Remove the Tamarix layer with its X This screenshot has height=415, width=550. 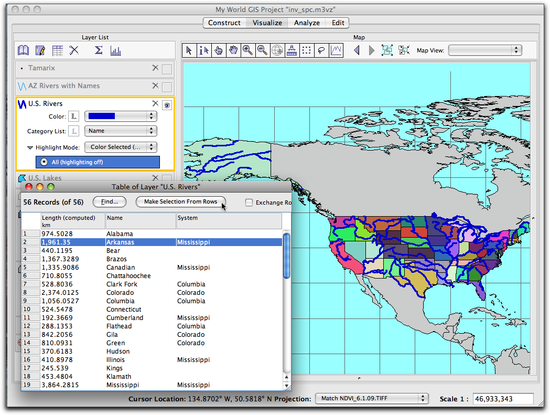tap(155, 68)
